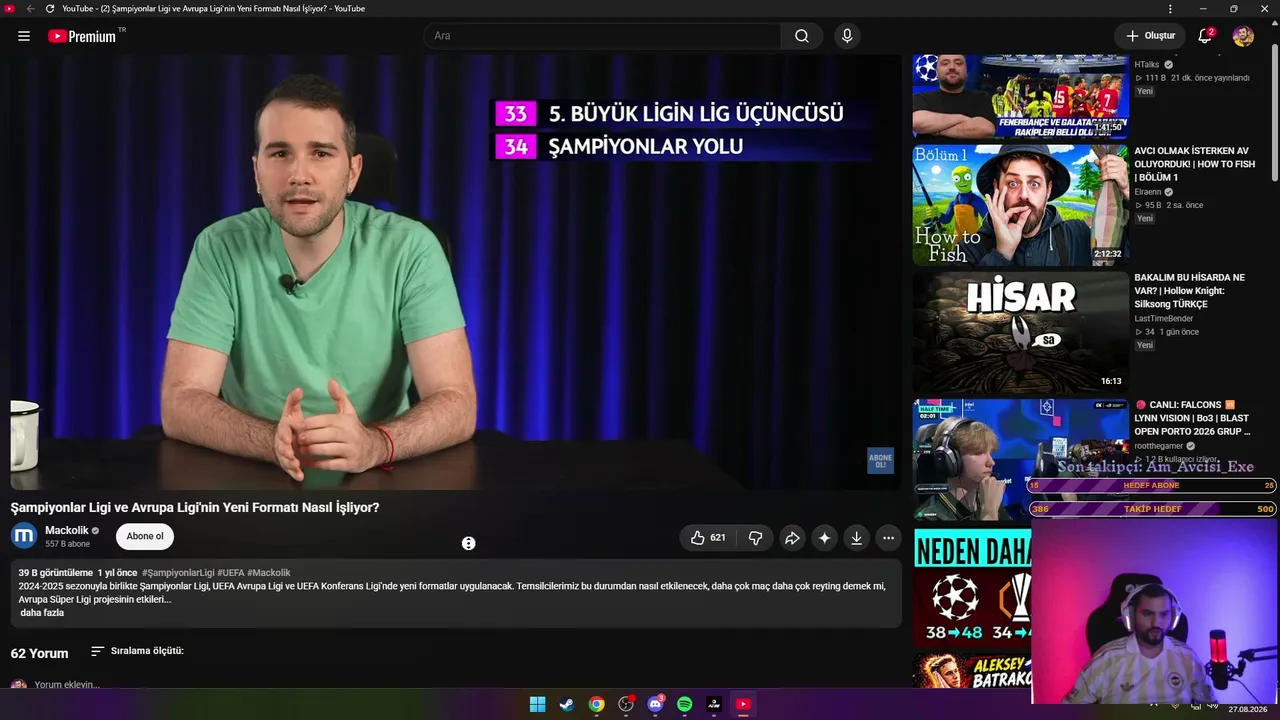Like the video with thumbs up
Image resolution: width=1280 pixels, height=720 pixels.
point(708,538)
